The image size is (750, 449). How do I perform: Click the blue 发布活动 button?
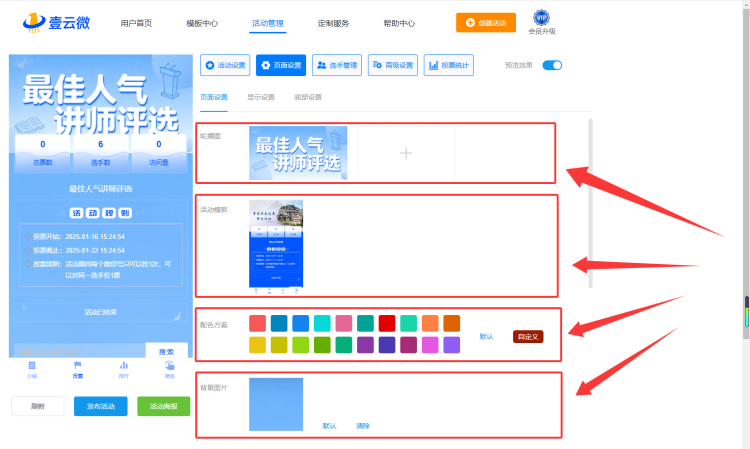point(100,406)
